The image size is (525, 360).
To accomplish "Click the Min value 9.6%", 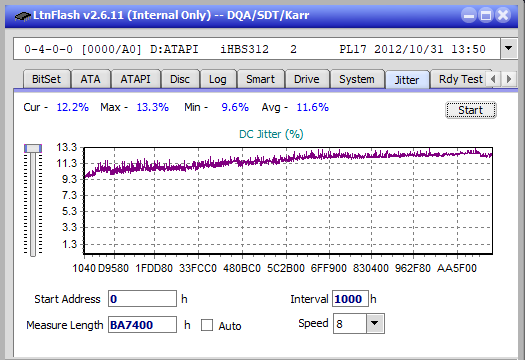I will coord(235,107).
